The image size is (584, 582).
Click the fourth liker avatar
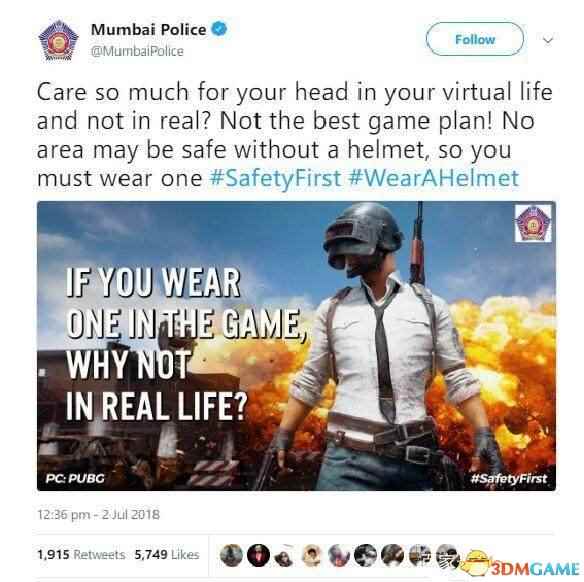coord(312,555)
